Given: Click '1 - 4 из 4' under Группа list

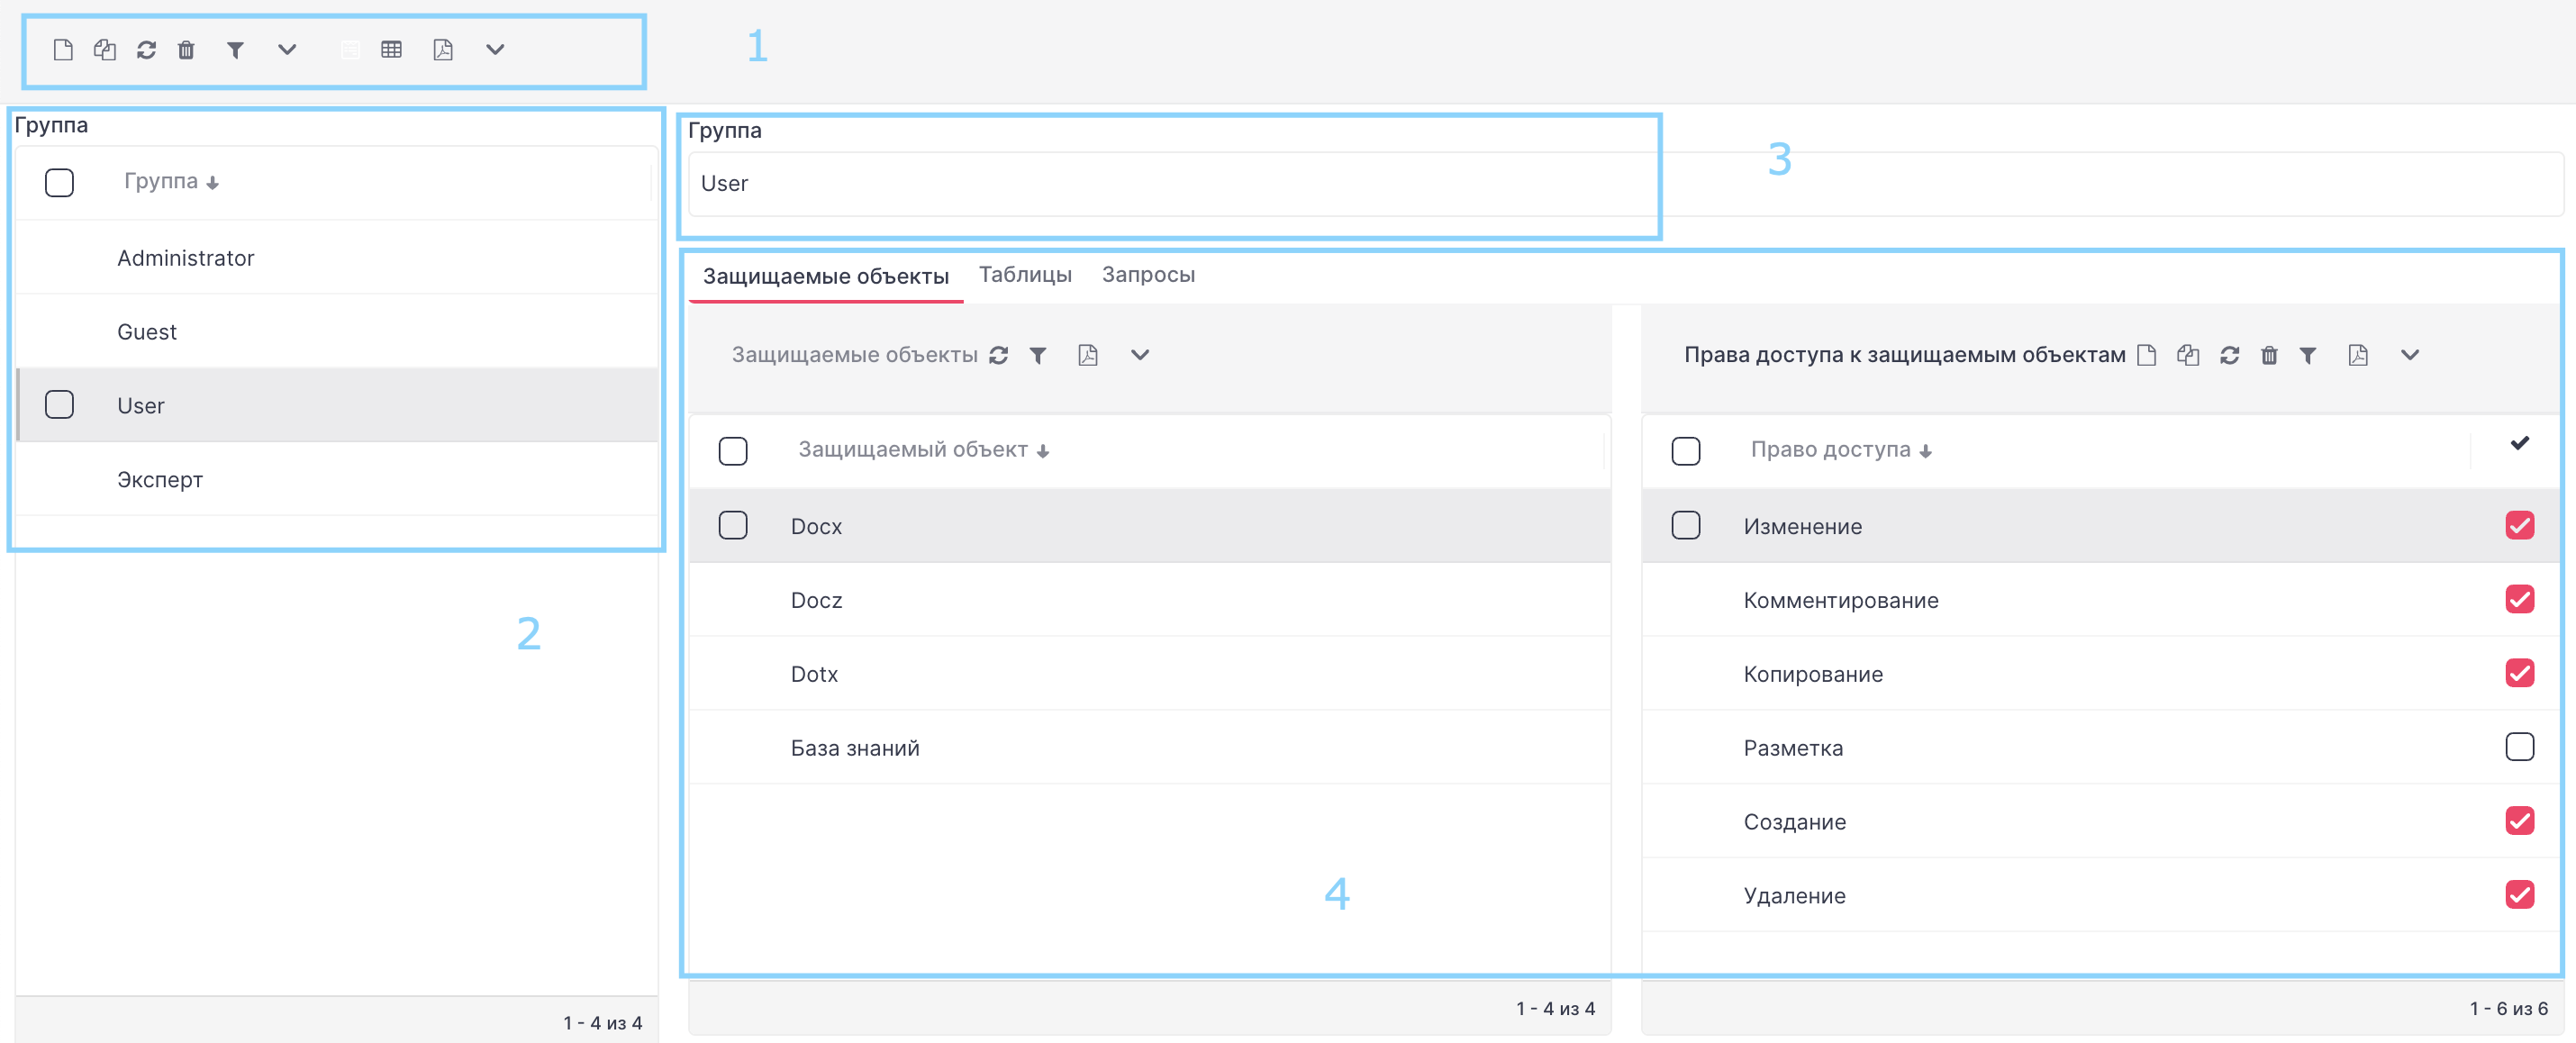Looking at the screenshot, I should pos(602,1023).
